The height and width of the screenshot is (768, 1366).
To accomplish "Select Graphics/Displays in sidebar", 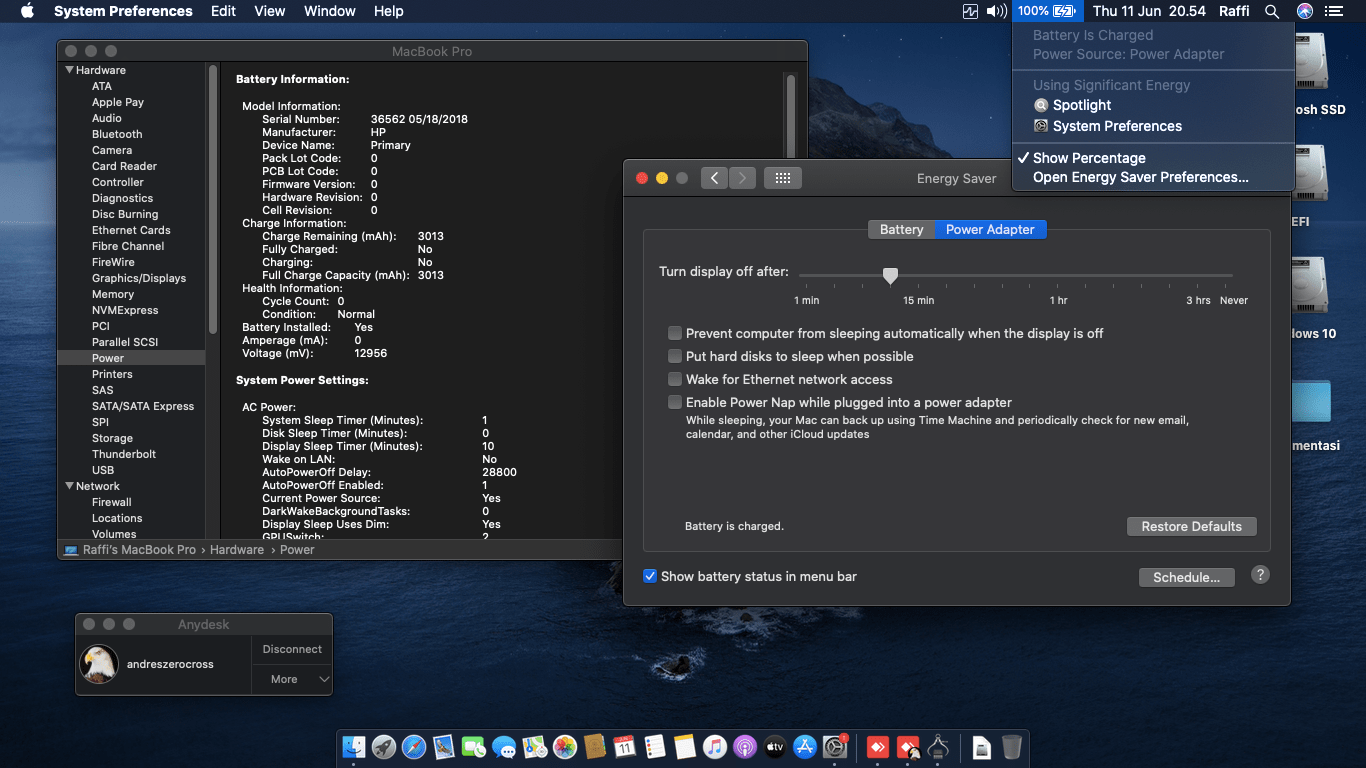I will pos(139,278).
